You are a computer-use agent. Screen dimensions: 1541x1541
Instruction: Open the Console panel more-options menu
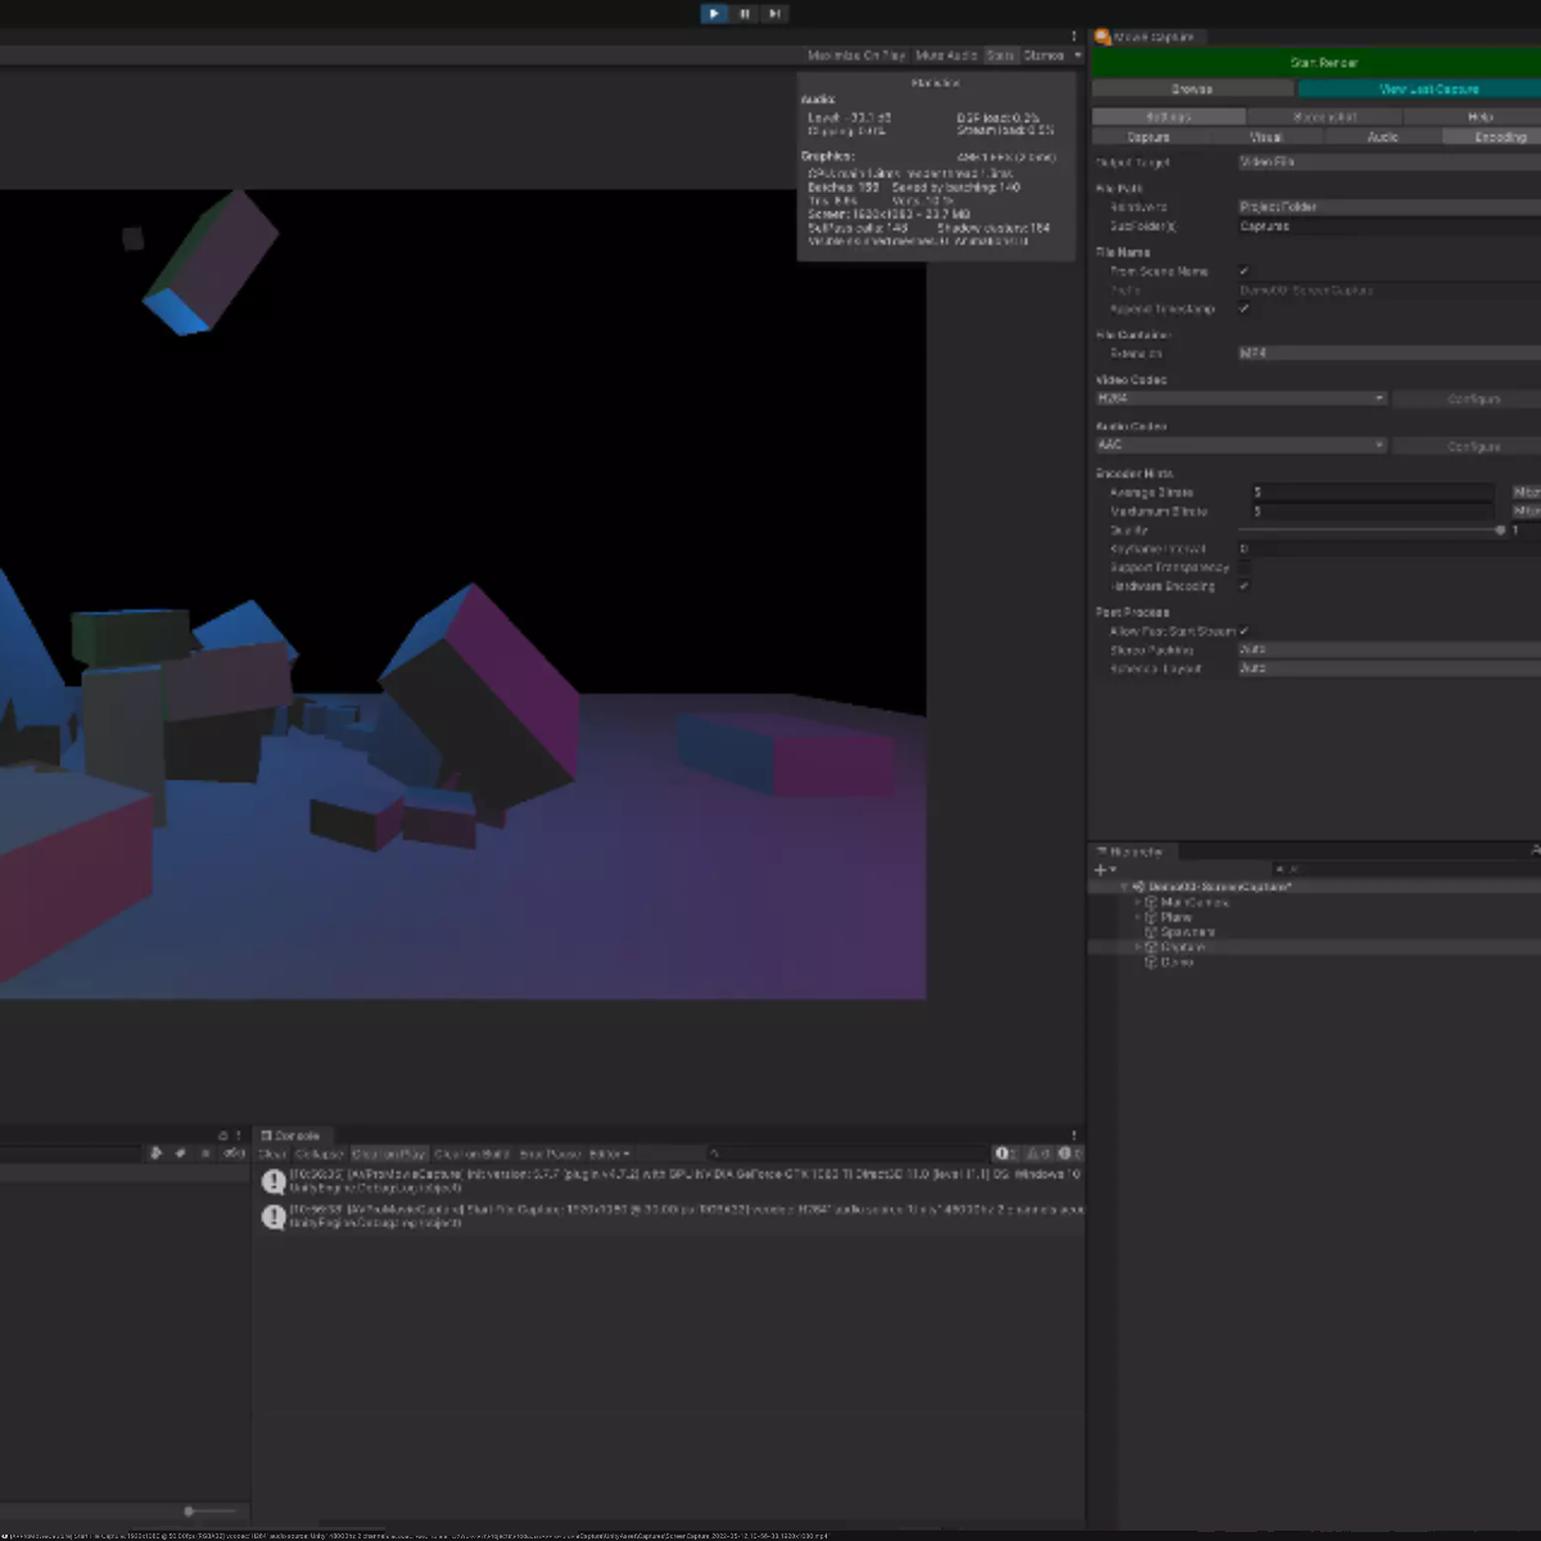1074,1136
